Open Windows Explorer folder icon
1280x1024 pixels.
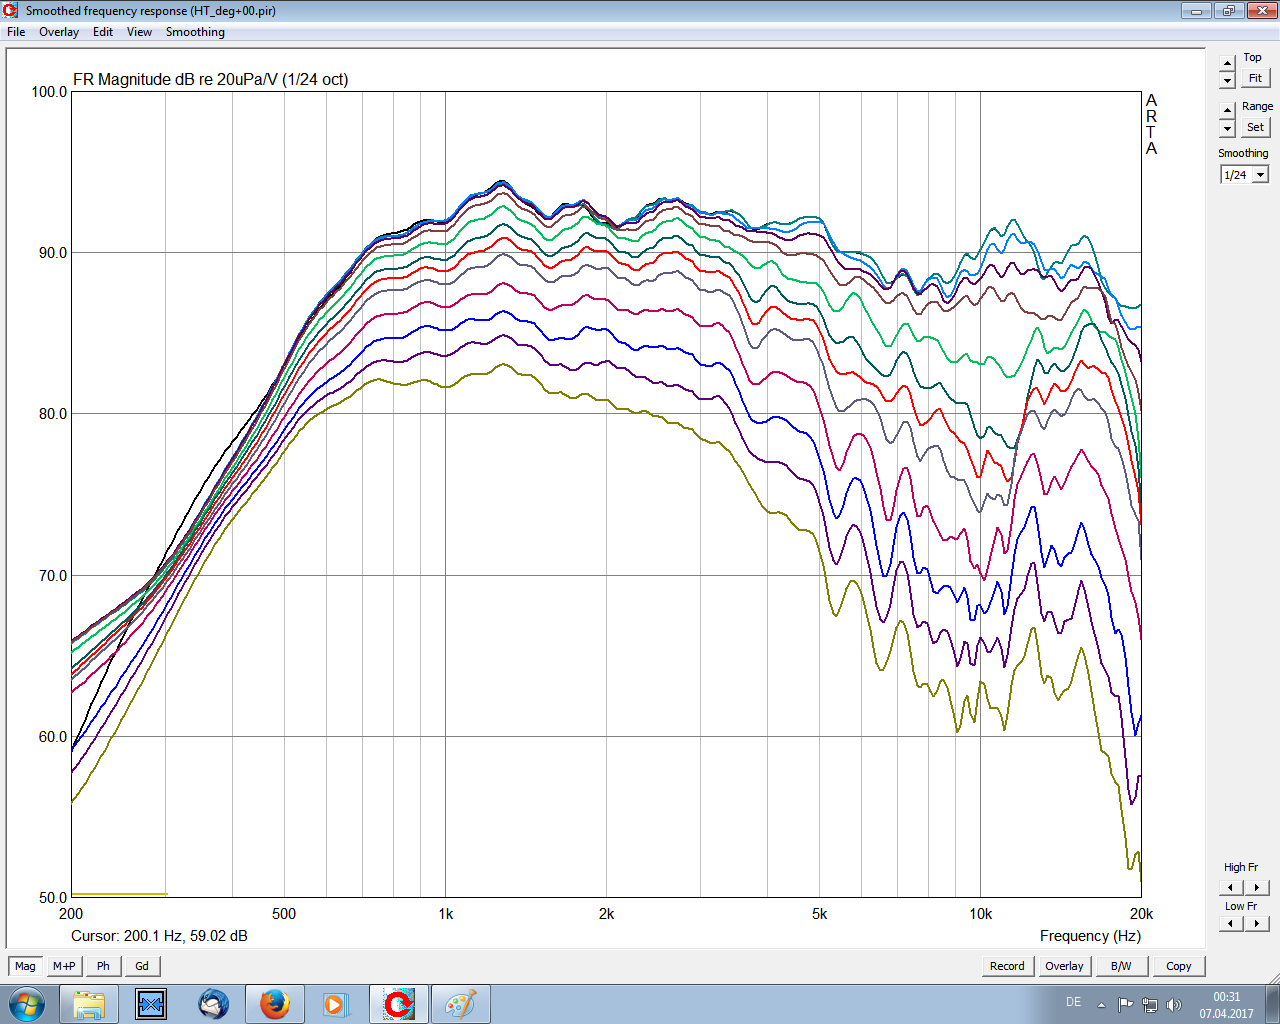pos(89,1003)
